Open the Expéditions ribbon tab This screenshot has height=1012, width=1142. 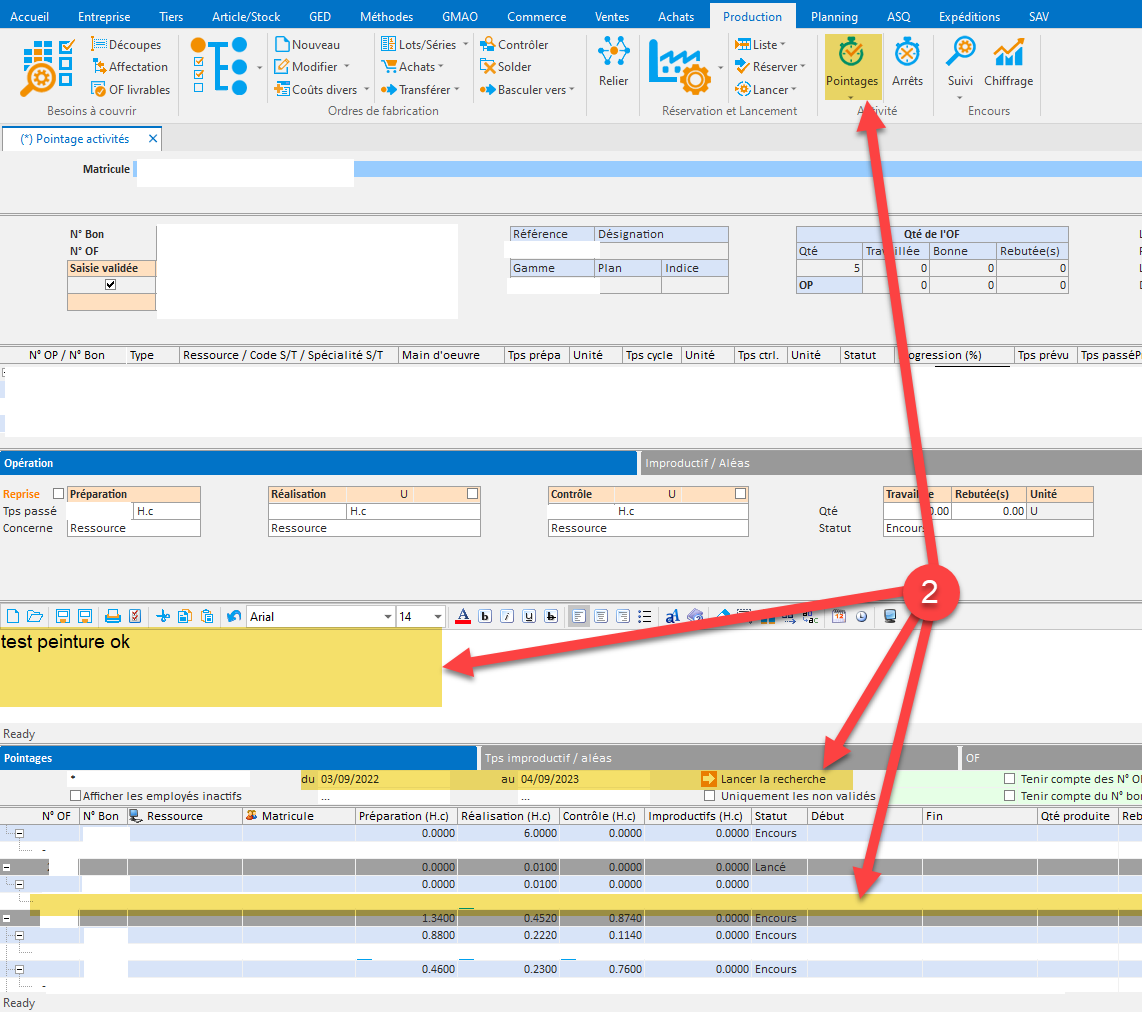[969, 17]
